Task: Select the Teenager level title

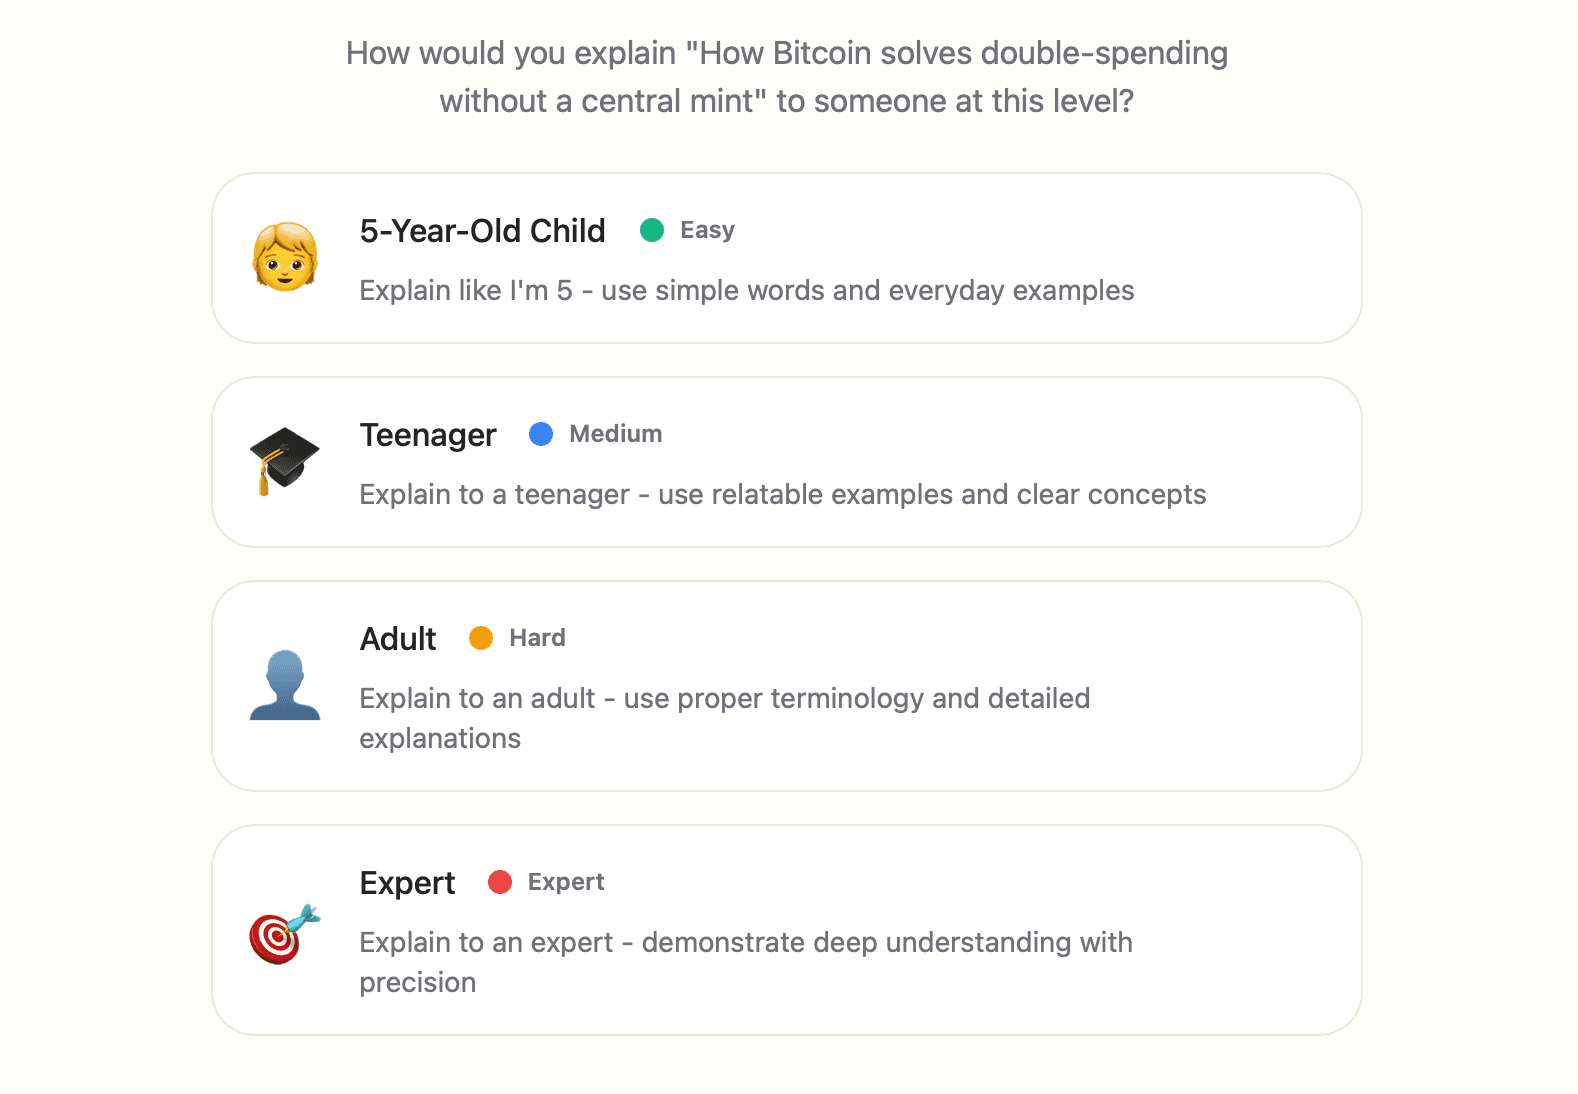Action: pyautogui.click(x=428, y=435)
